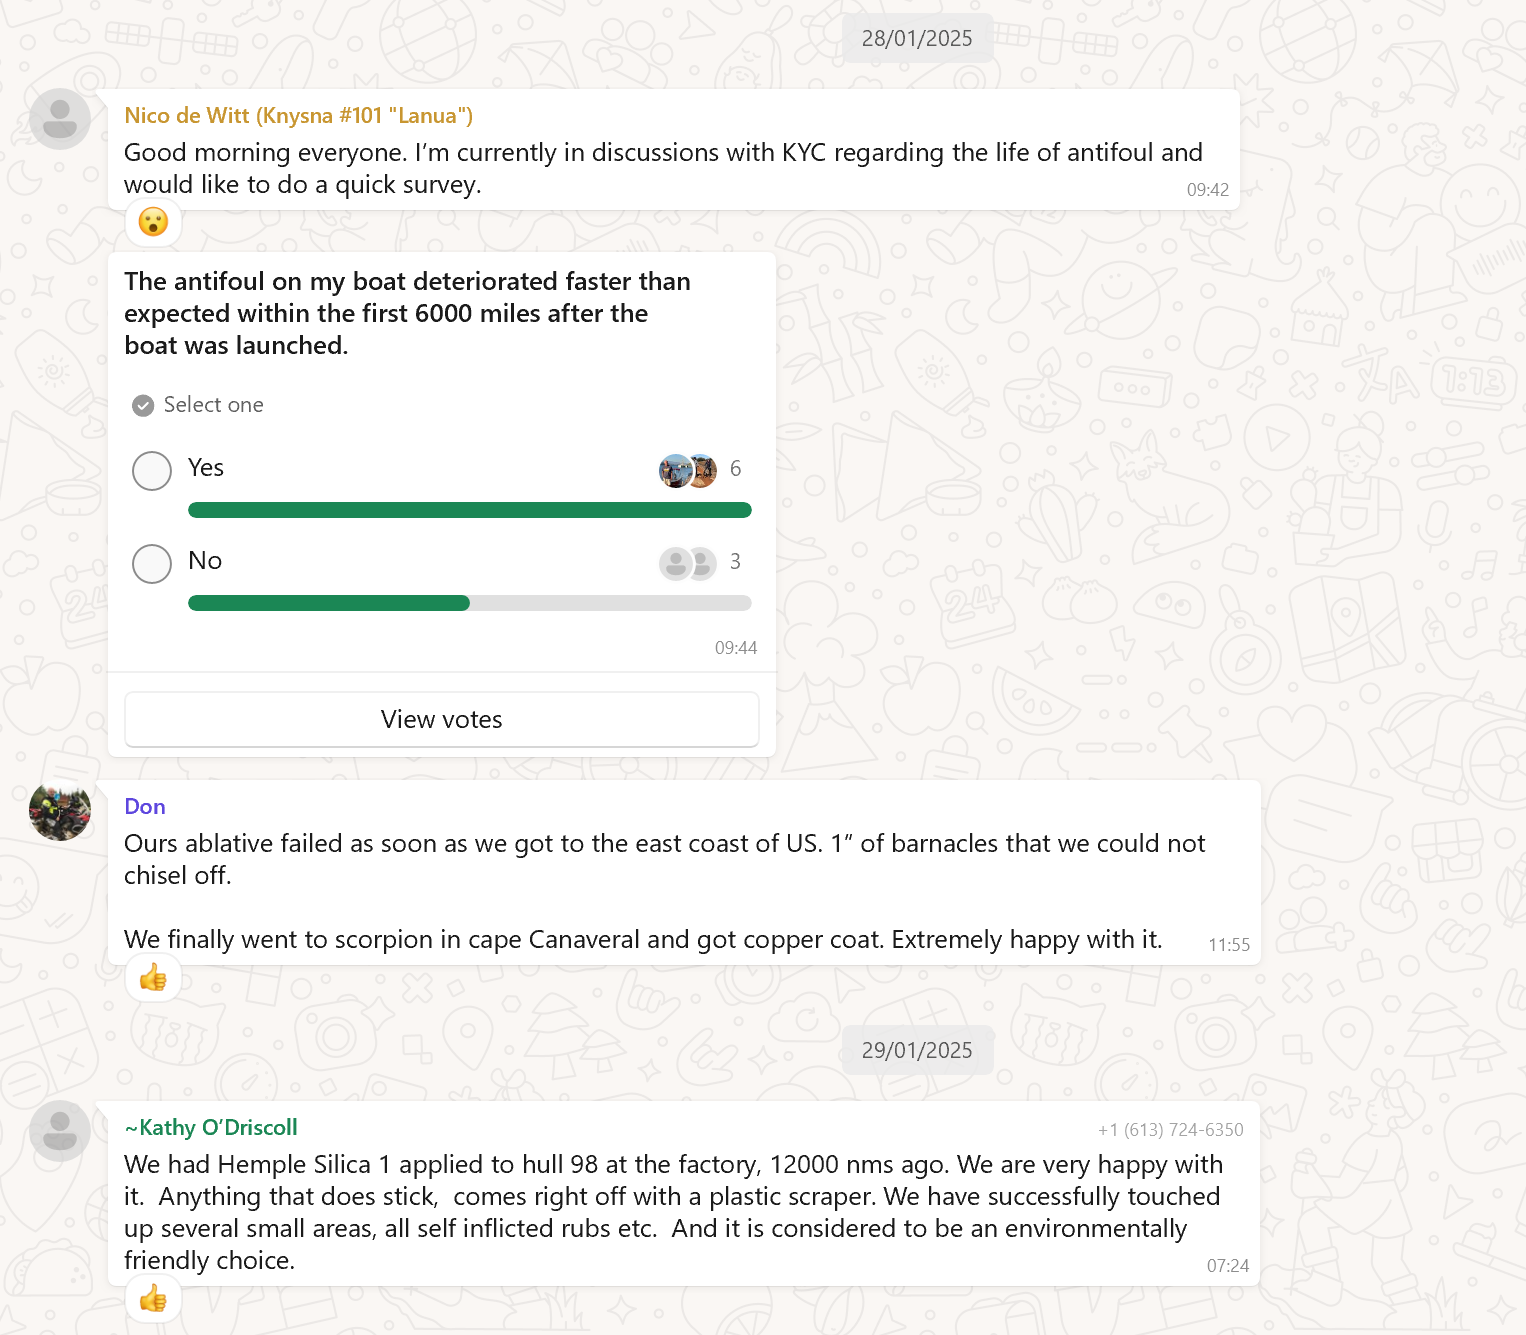Open sender name Nico de Witt
Screen dimensions: 1526x1335
298,116
